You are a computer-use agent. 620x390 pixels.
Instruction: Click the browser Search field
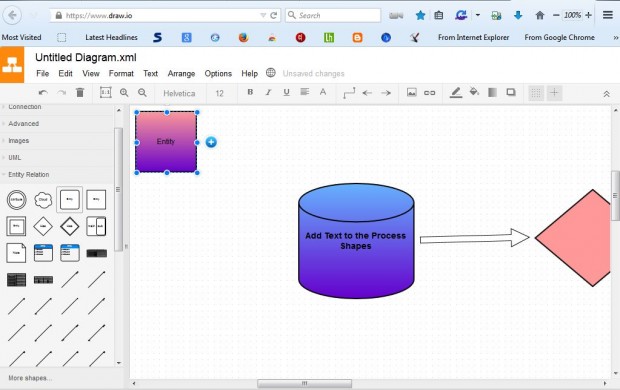[333, 15]
